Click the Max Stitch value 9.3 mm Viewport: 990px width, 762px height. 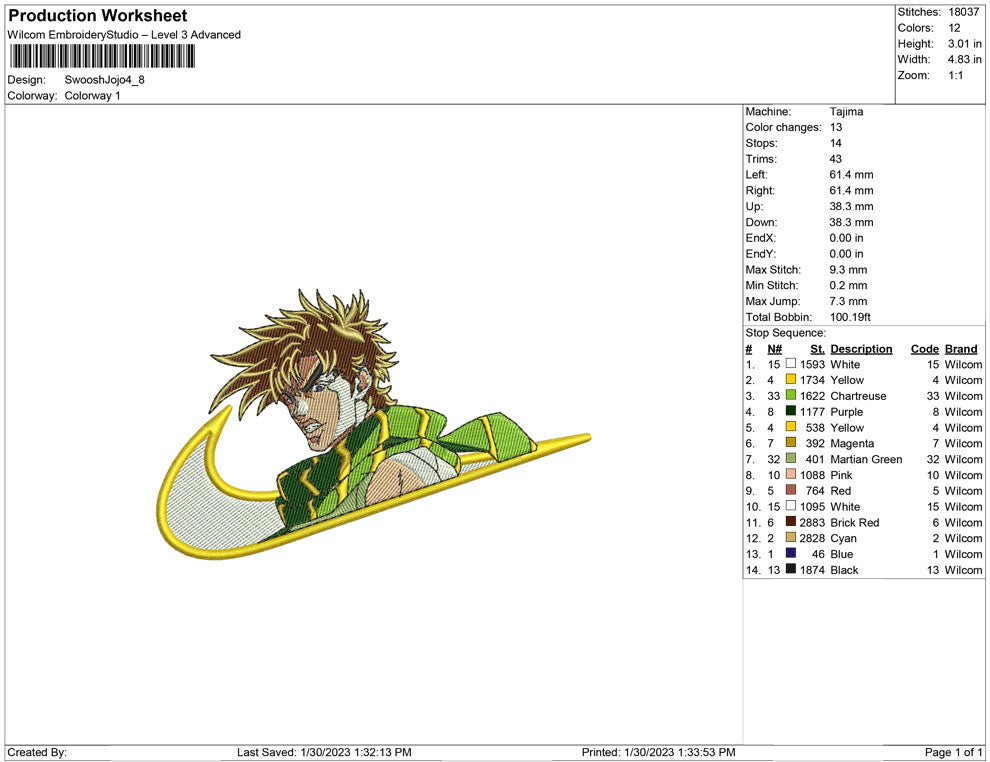tap(848, 270)
